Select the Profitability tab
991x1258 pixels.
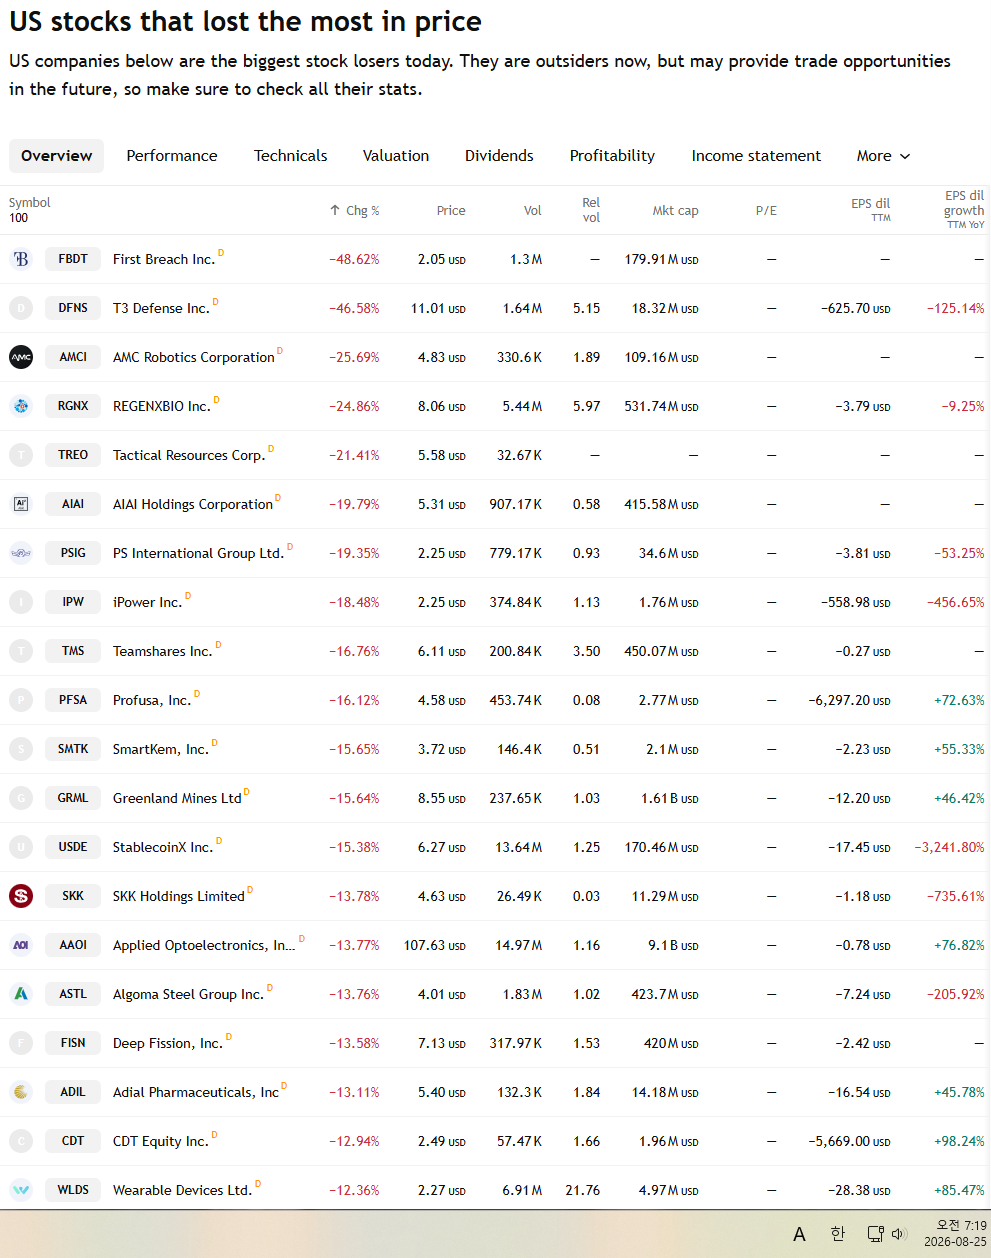tap(612, 156)
